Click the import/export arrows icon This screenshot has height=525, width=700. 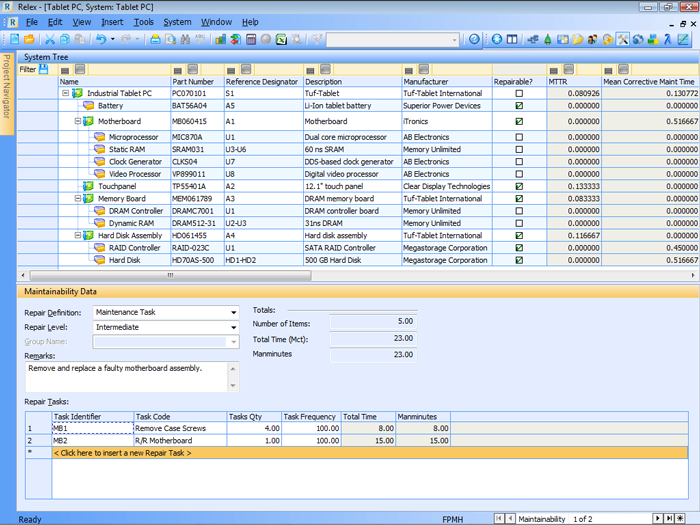236,39
